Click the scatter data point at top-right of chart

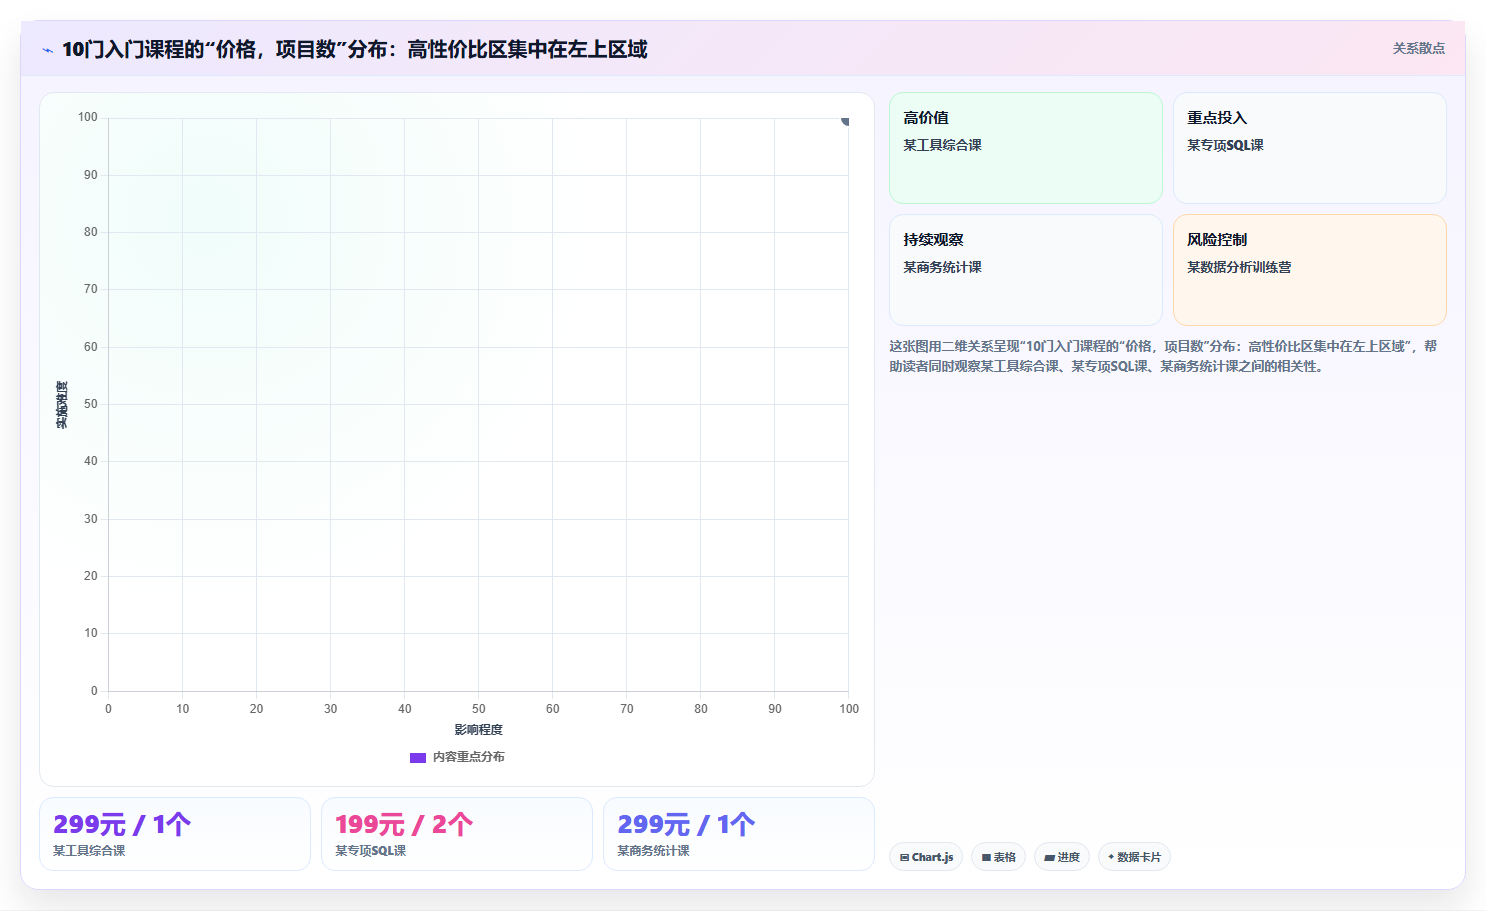(845, 121)
